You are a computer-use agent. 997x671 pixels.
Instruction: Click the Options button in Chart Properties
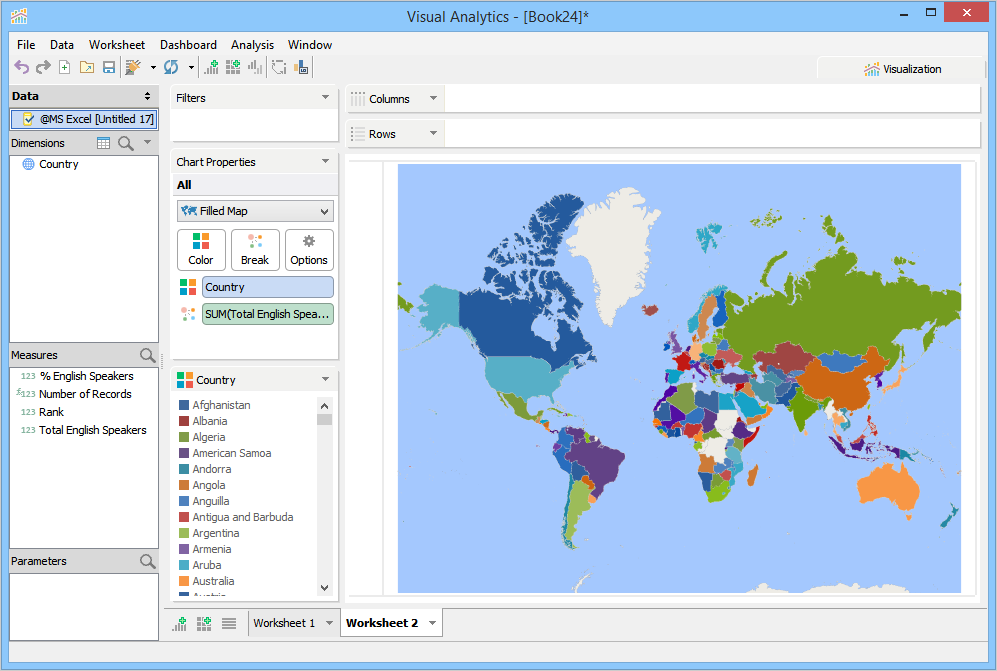click(309, 250)
